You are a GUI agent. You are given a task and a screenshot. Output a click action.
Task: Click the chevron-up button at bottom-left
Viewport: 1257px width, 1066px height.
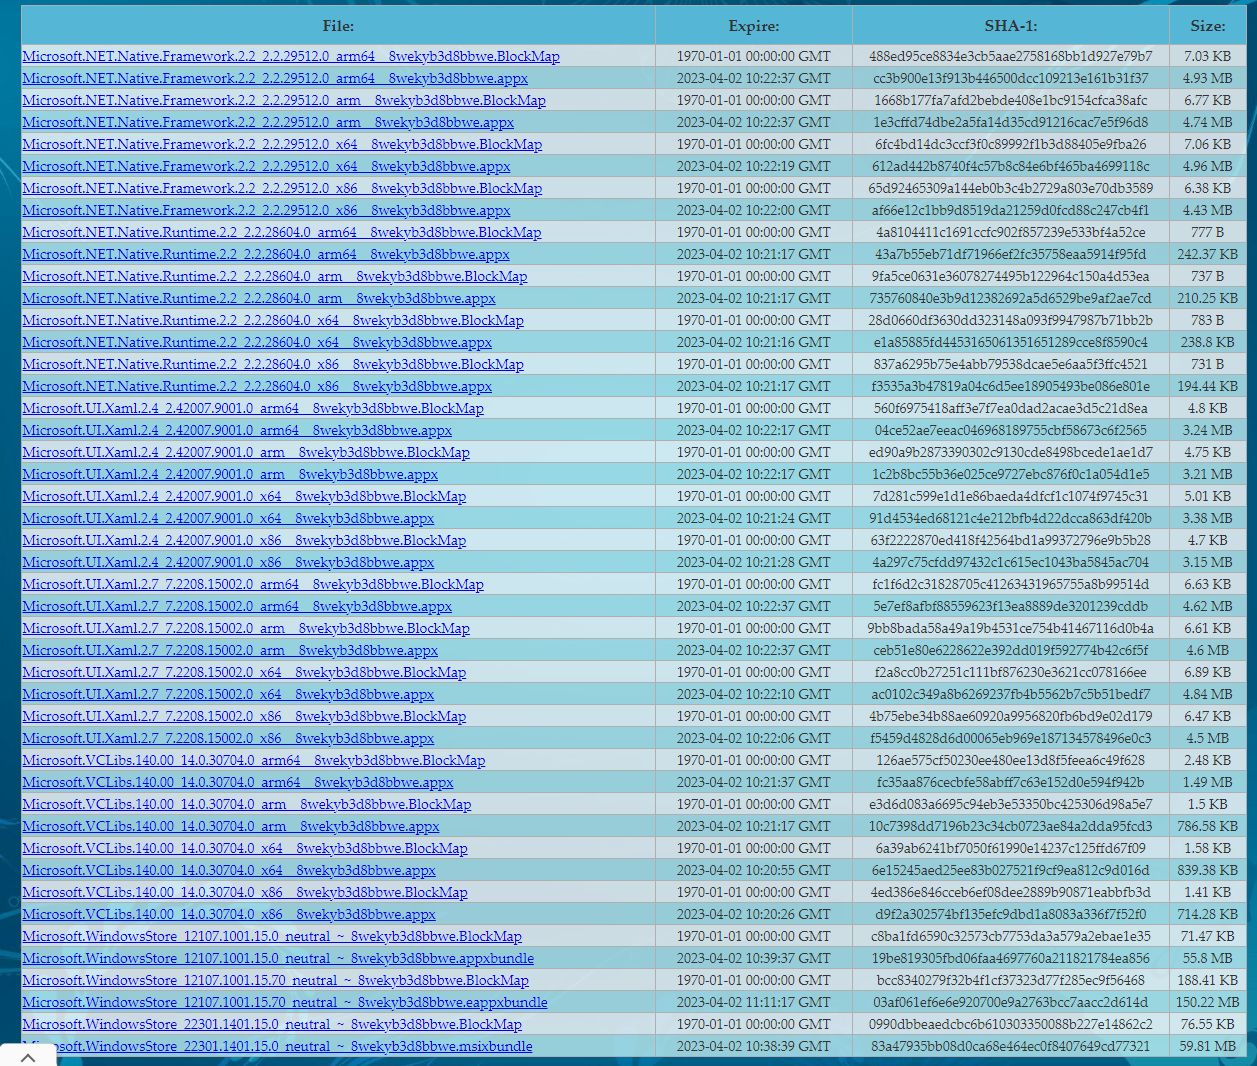tap(28, 1056)
